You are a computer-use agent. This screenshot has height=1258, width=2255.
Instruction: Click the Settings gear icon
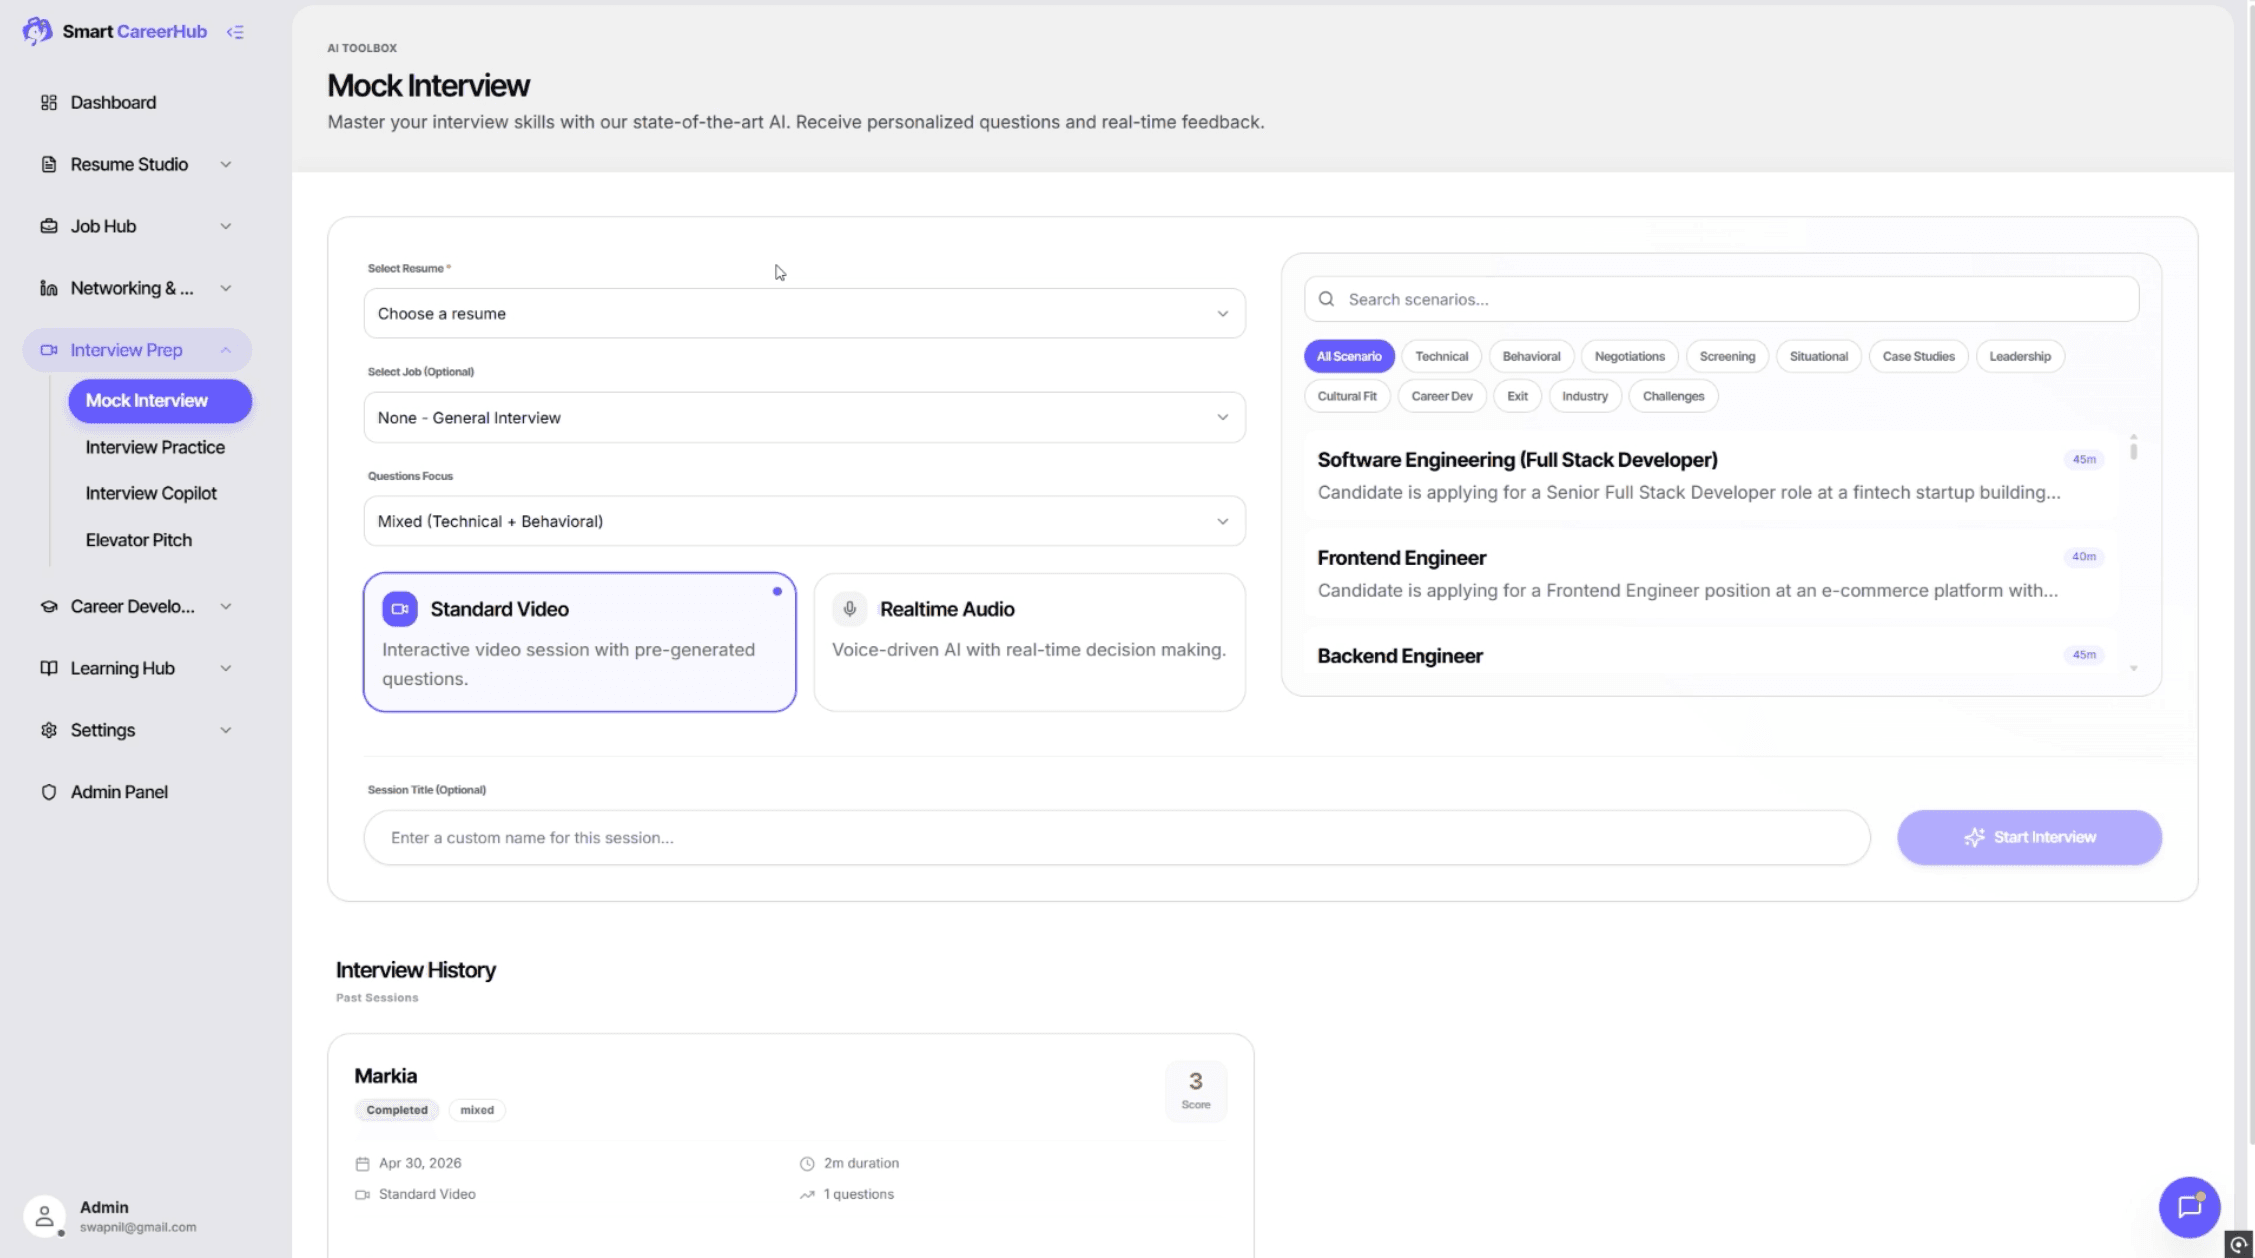click(48, 730)
